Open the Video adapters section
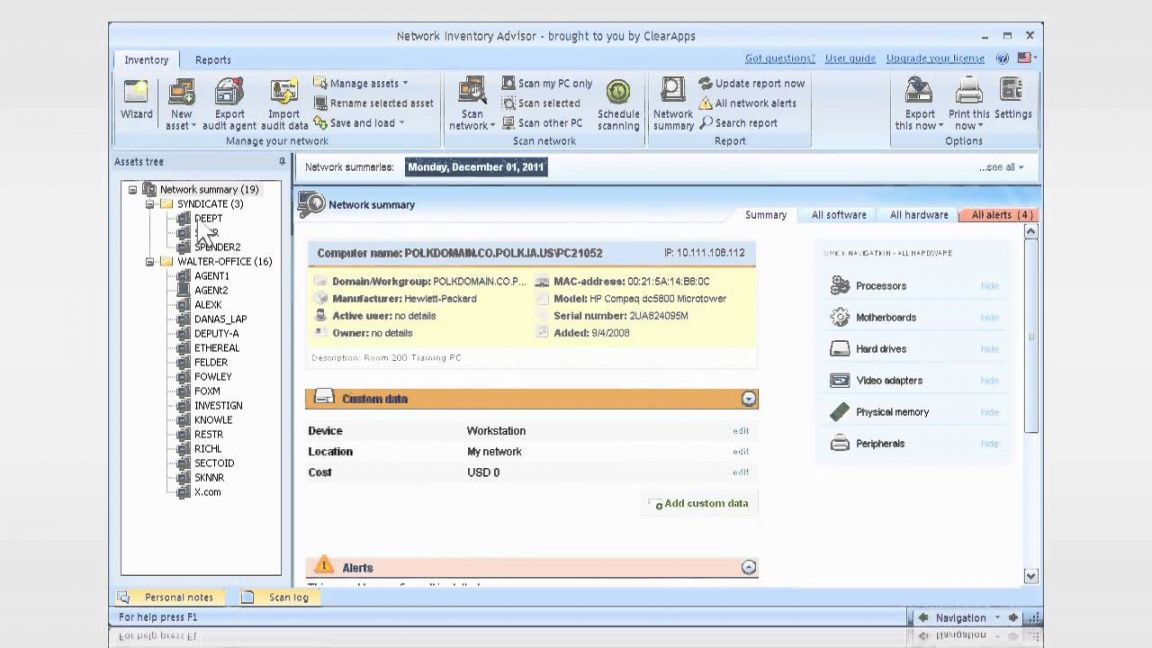This screenshot has width=1152, height=648. tap(889, 381)
